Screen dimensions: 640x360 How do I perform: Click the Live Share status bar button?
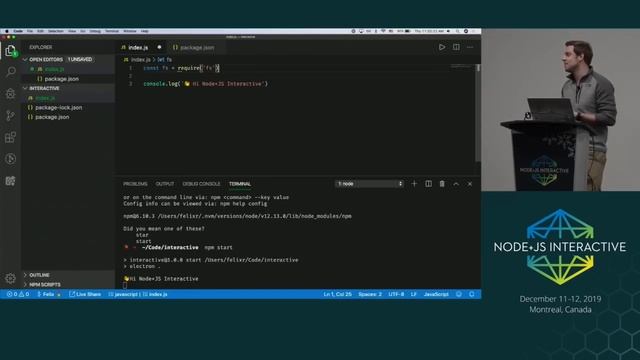[85, 294]
